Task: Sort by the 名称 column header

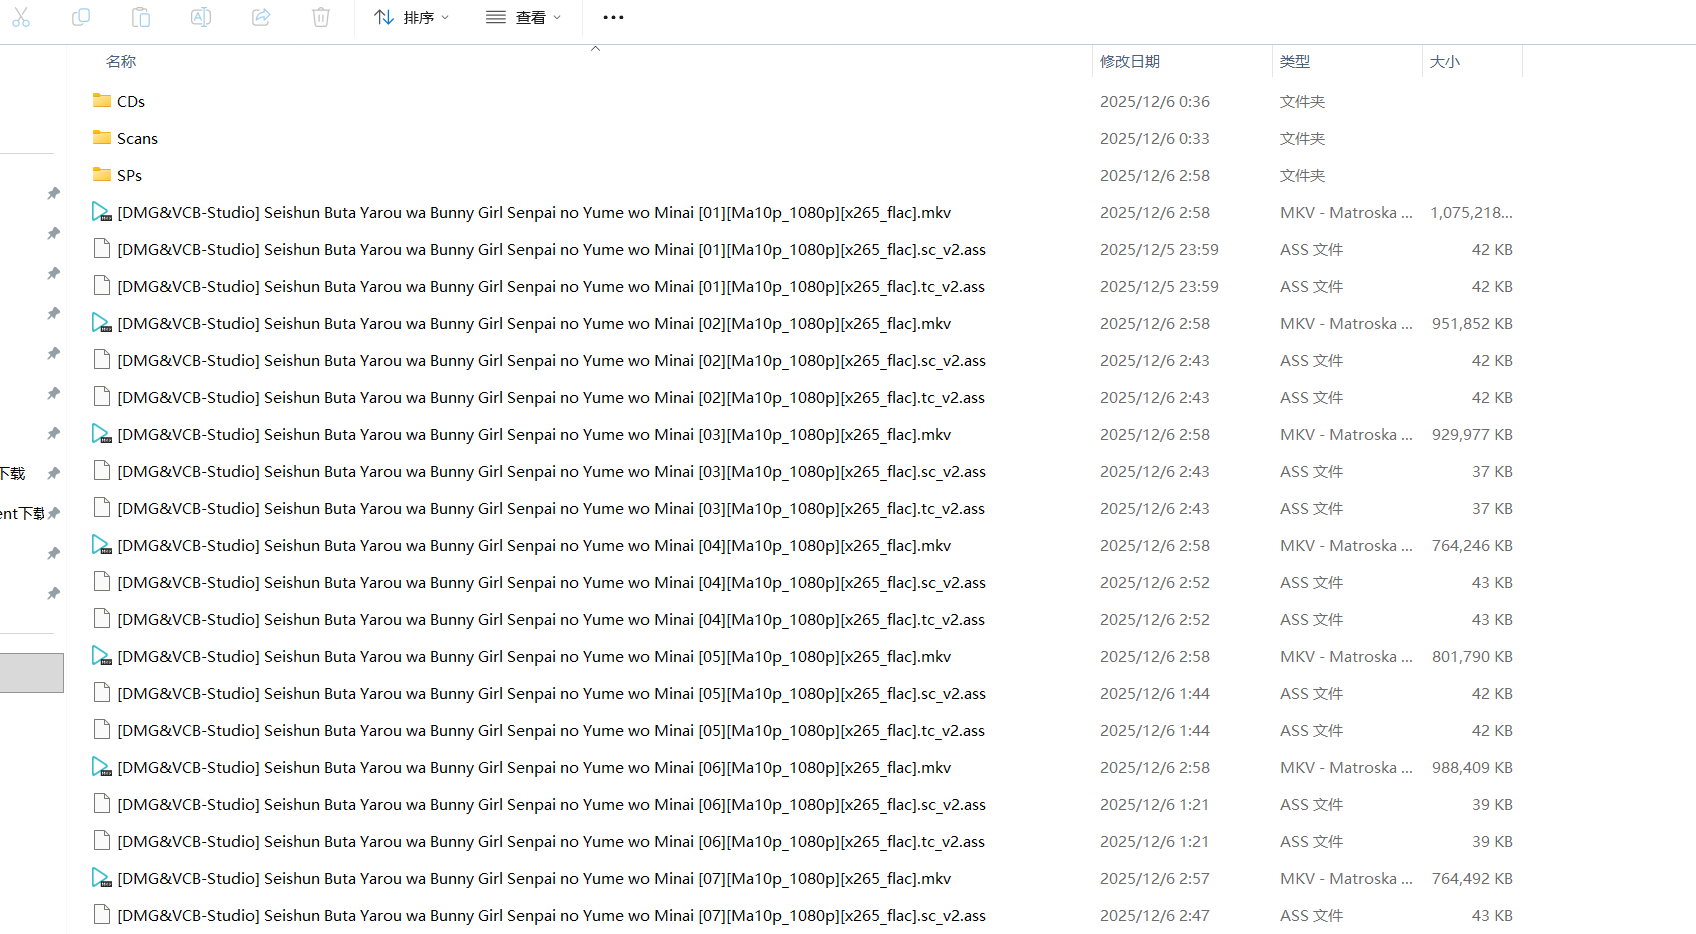Action: pyautogui.click(x=121, y=61)
